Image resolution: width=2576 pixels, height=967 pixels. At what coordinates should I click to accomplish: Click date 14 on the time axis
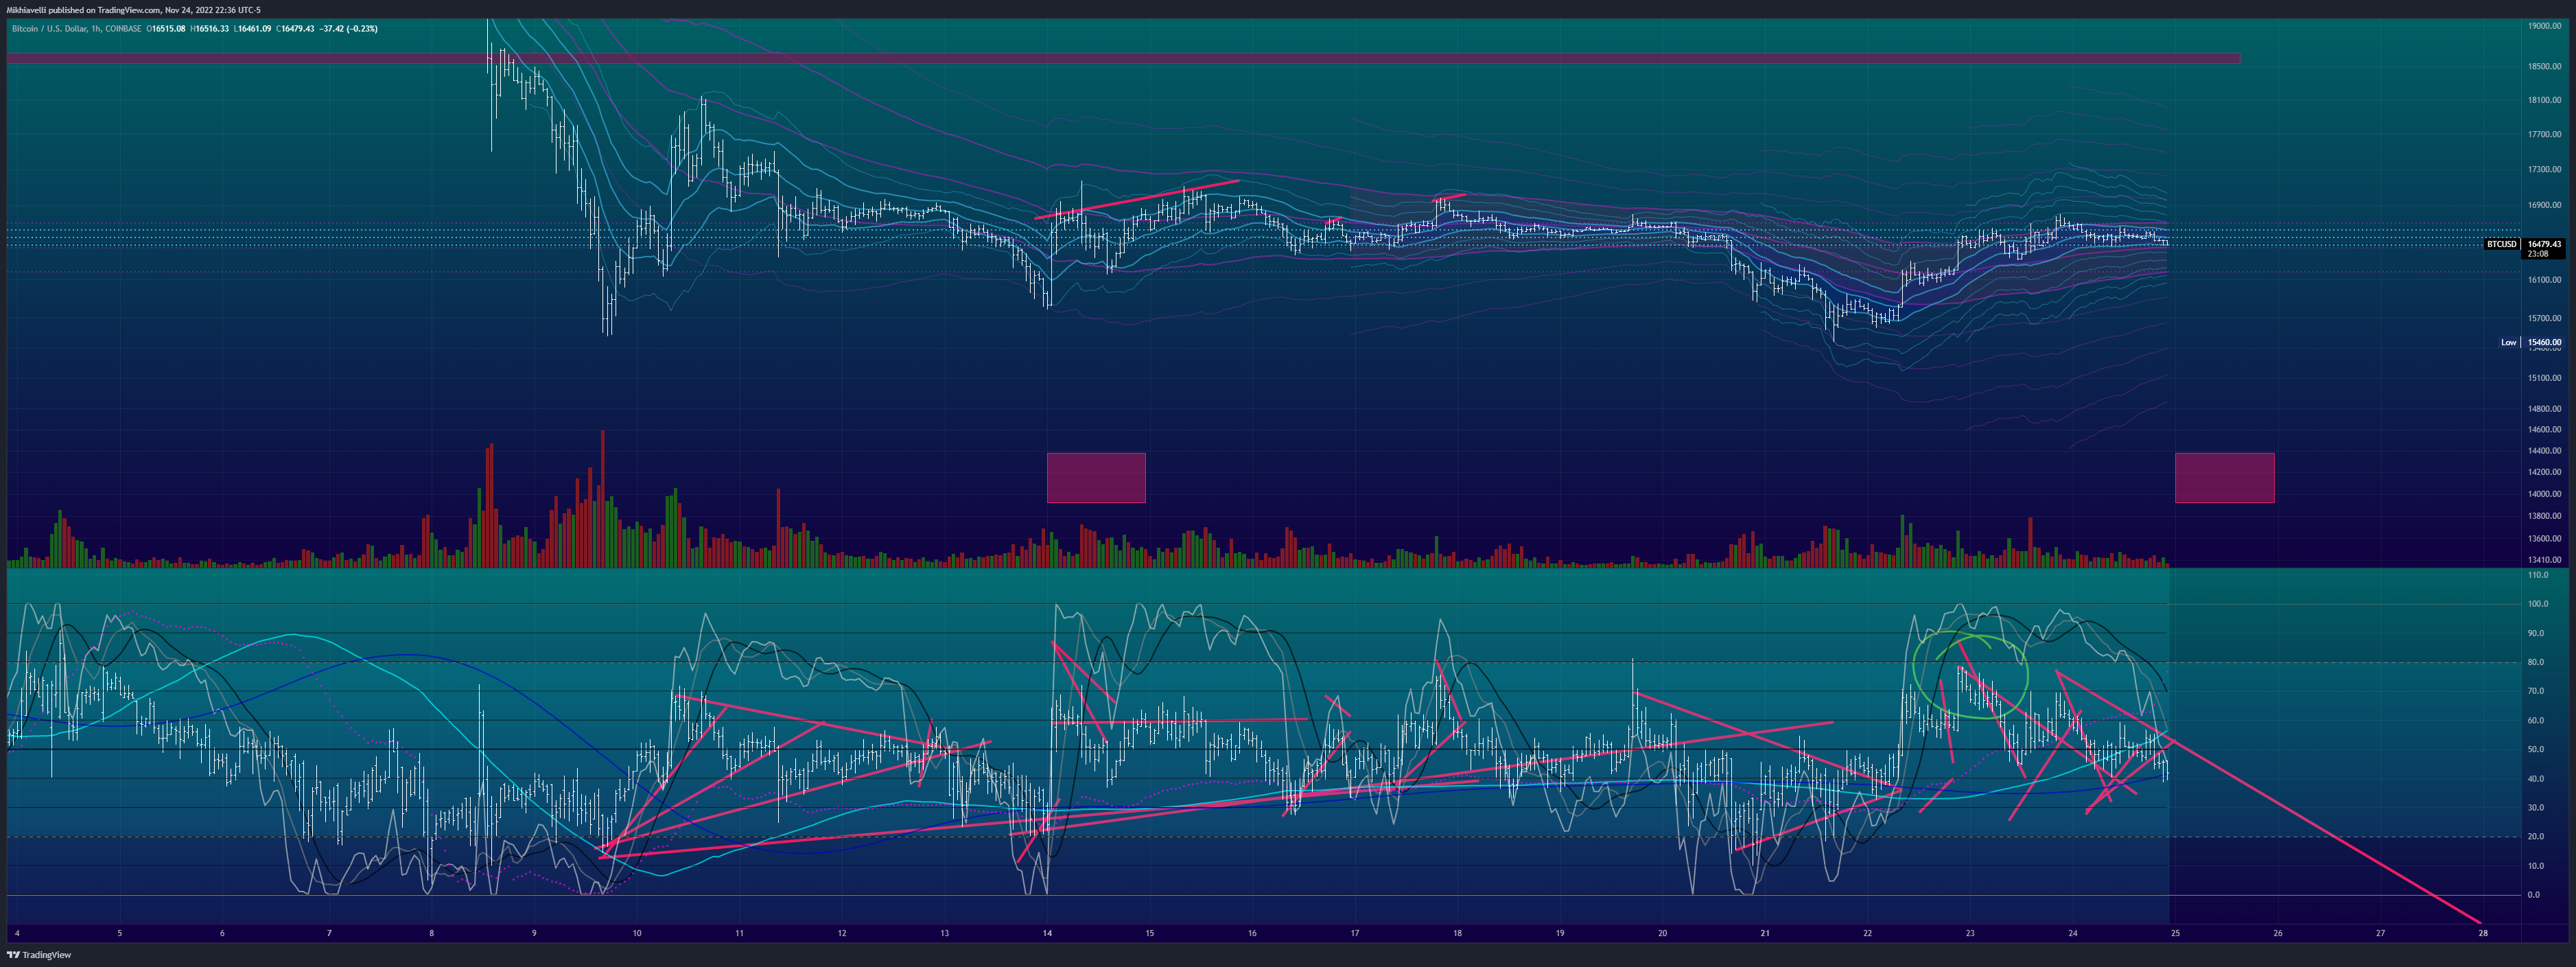coord(1047,934)
